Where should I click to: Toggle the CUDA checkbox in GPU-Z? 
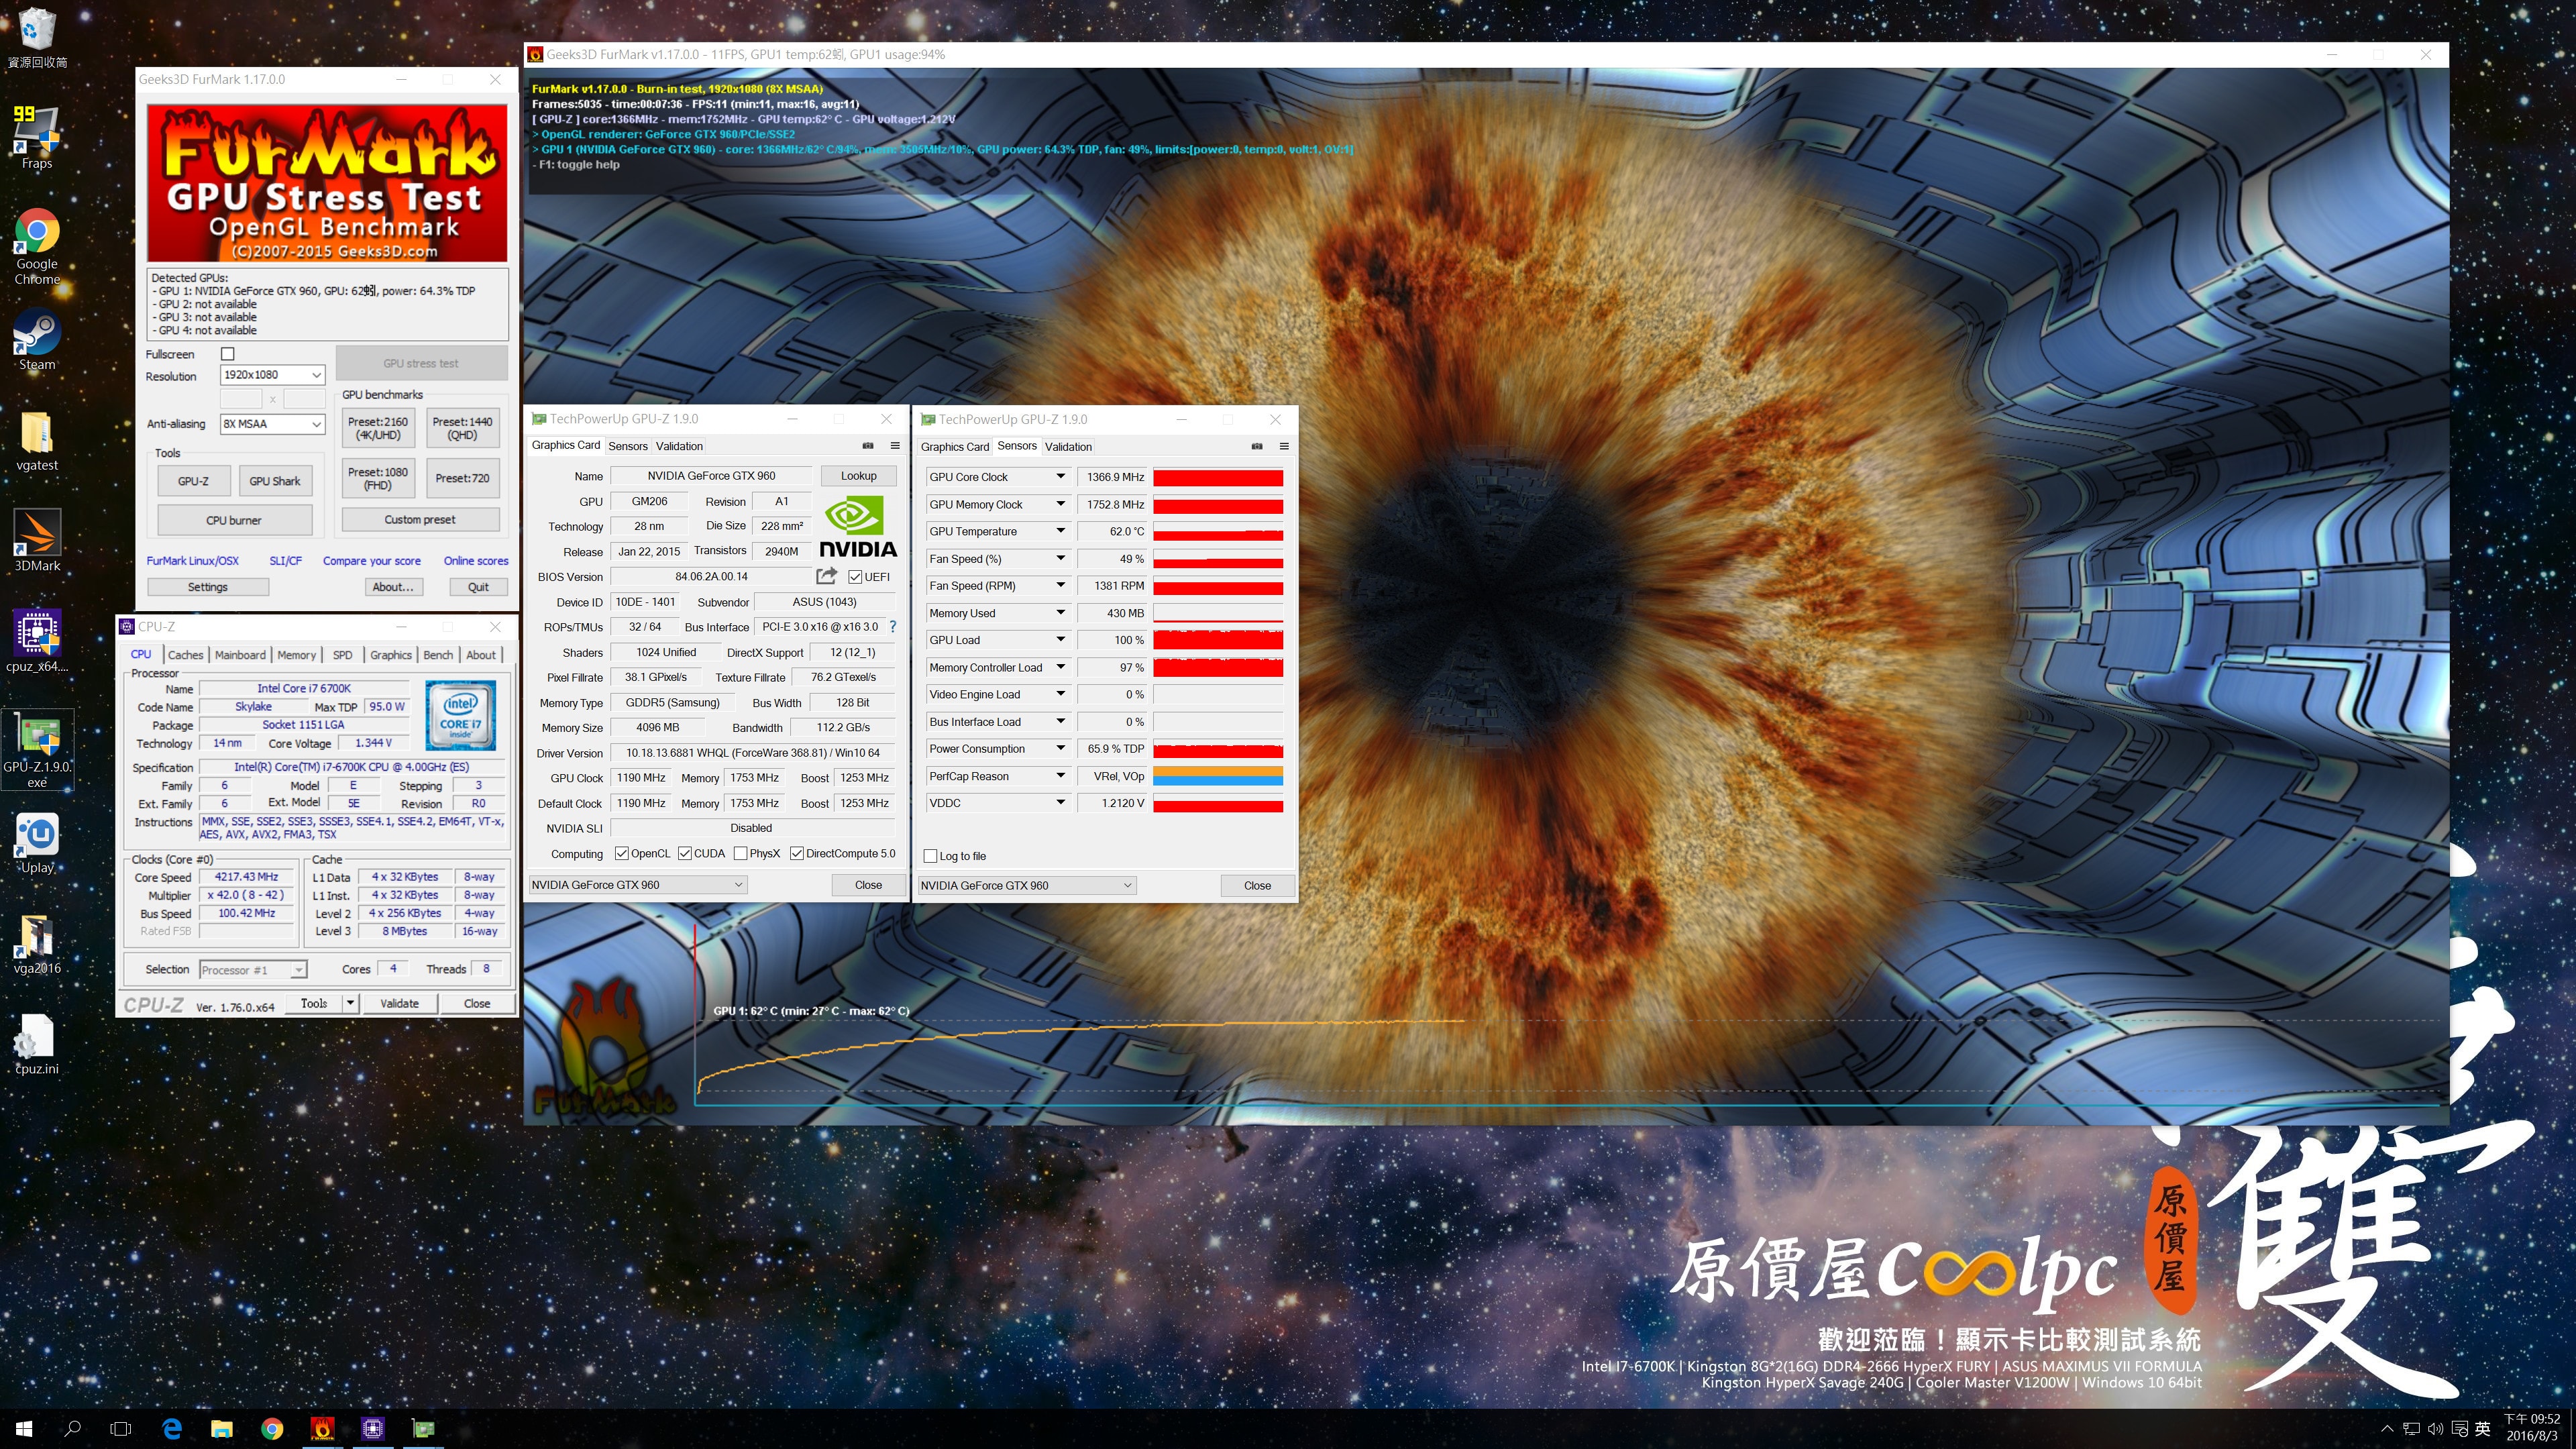tap(685, 853)
